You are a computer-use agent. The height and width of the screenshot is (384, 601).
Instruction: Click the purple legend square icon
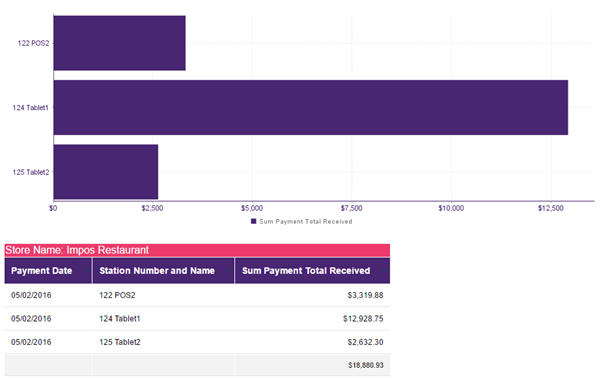click(x=253, y=221)
